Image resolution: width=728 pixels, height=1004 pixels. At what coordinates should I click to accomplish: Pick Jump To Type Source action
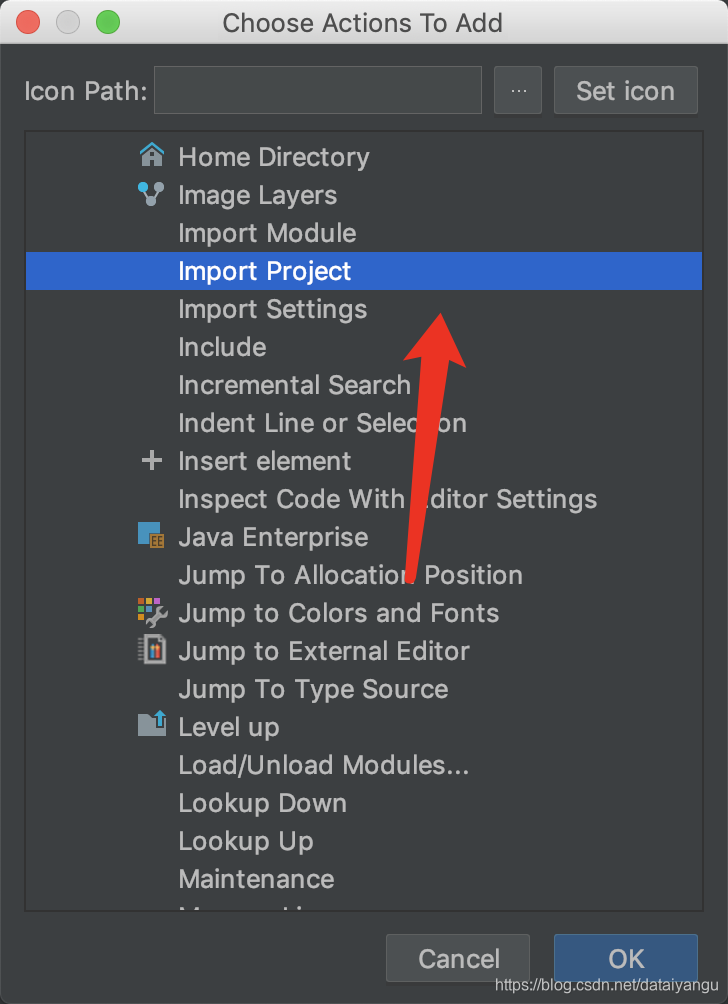point(313,689)
